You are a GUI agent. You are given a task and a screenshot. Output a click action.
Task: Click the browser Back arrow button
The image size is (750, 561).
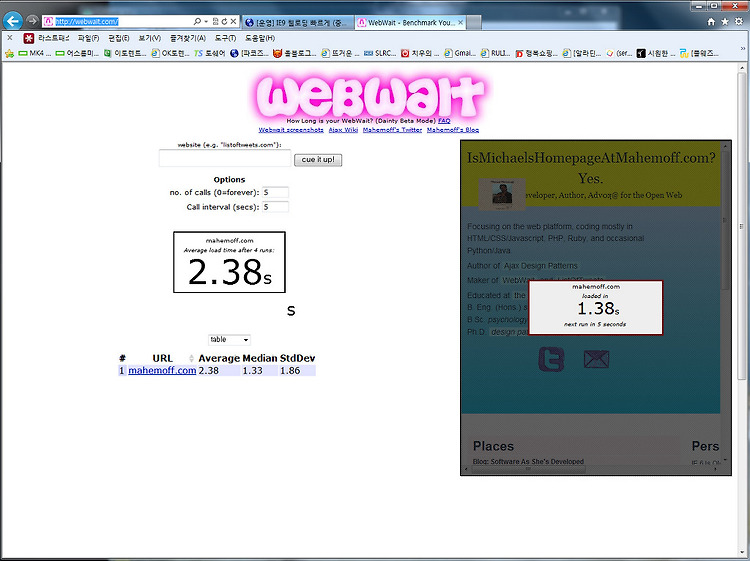[x=13, y=21]
